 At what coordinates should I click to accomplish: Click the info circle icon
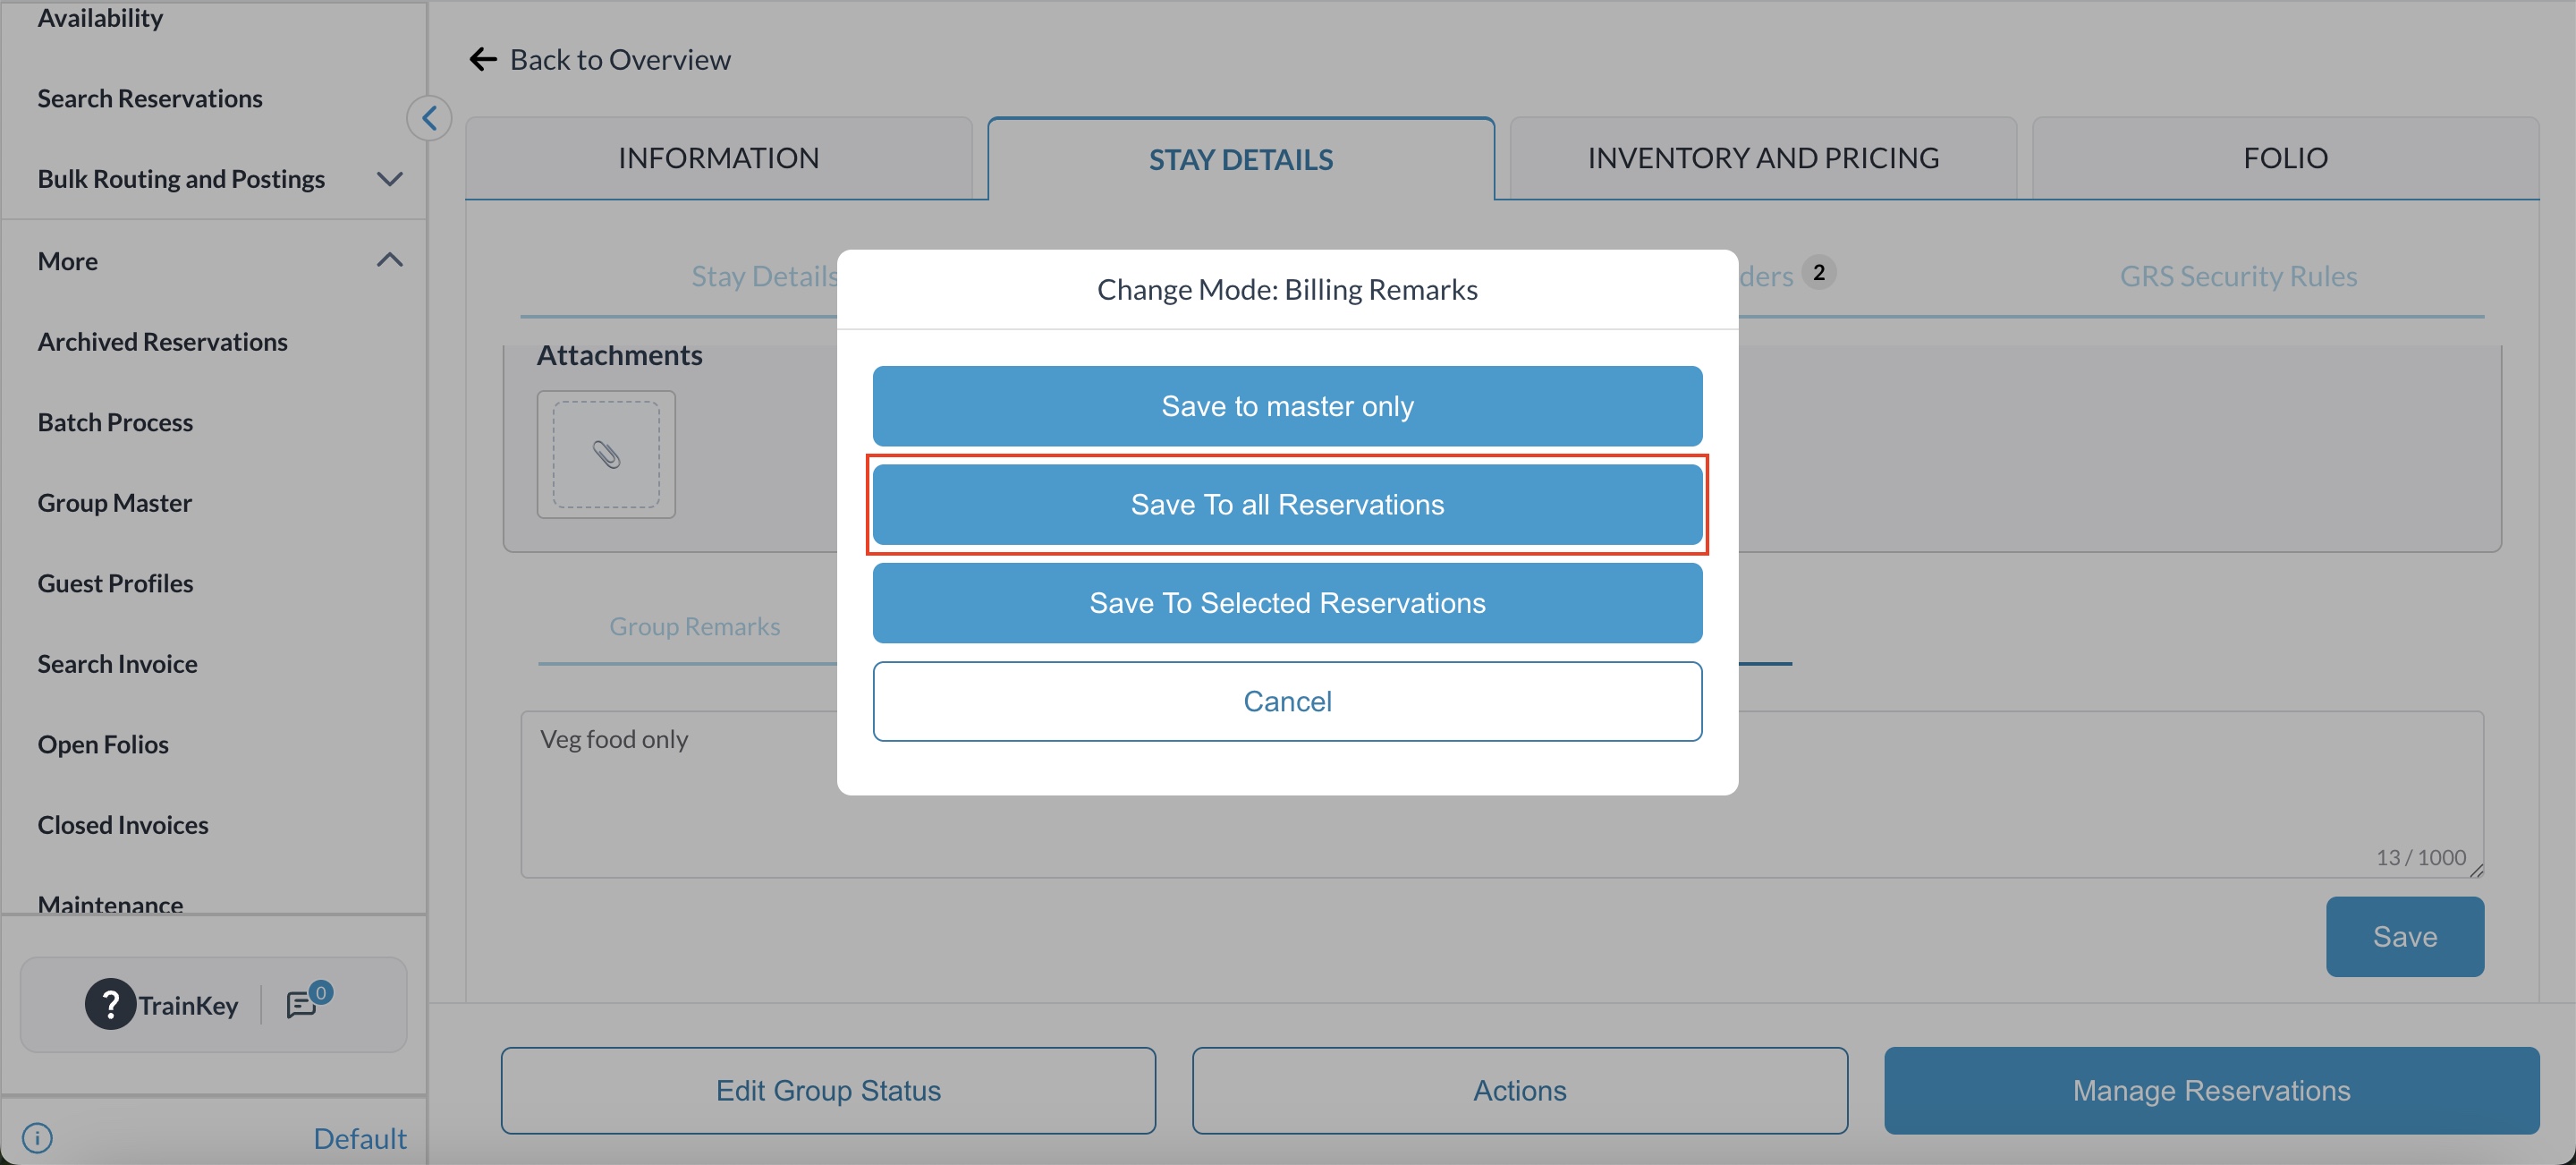pos(37,1138)
